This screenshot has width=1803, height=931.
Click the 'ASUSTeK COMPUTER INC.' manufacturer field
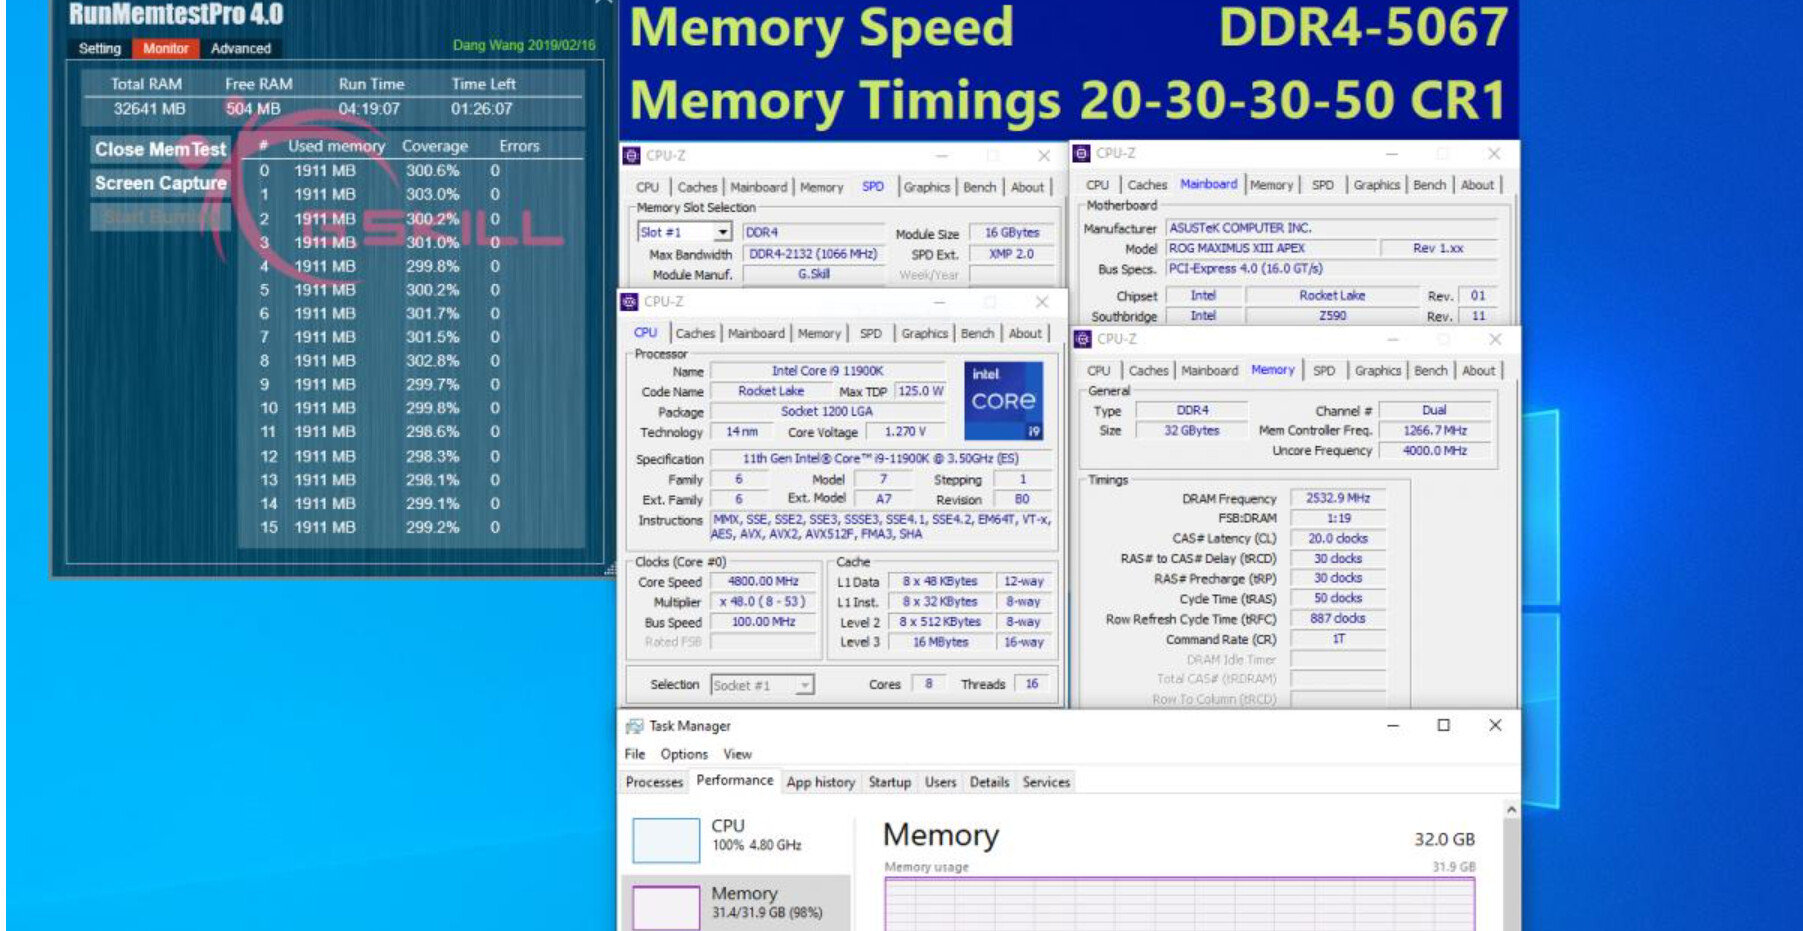tap(1333, 228)
